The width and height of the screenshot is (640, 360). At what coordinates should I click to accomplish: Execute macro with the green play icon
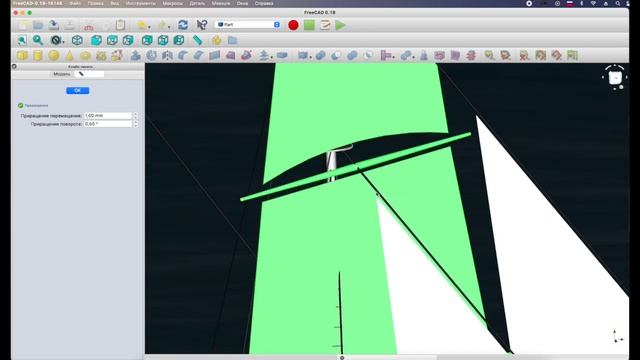click(340, 25)
